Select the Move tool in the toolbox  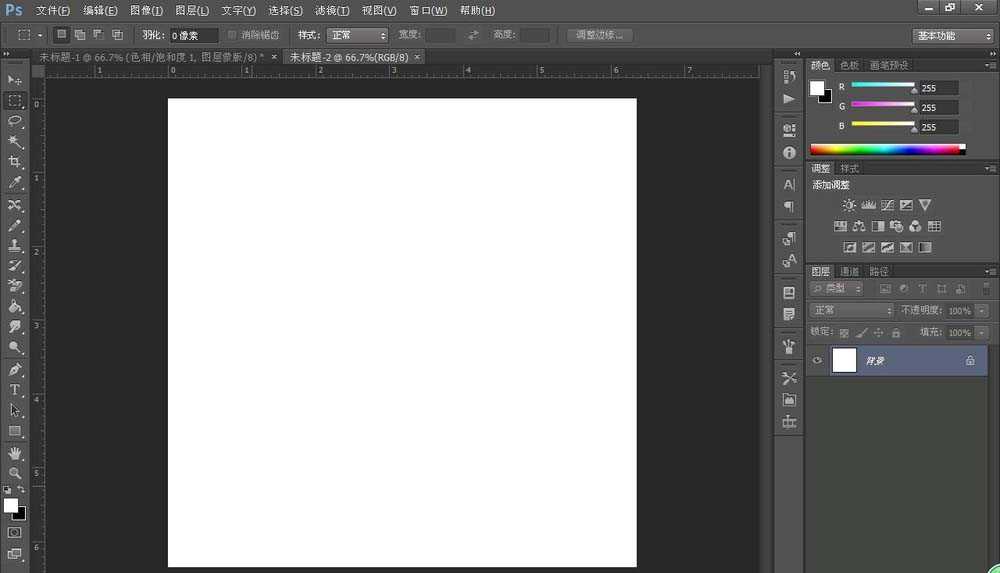click(15, 79)
